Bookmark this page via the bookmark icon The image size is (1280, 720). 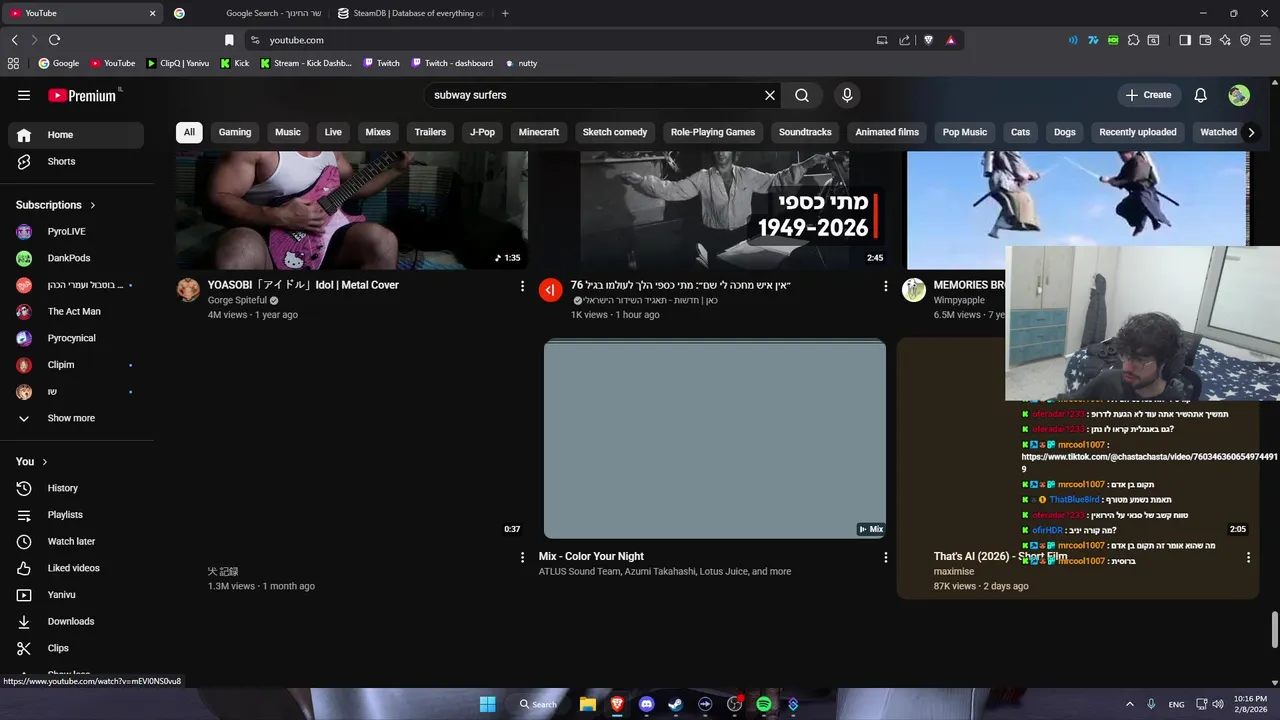click(229, 40)
